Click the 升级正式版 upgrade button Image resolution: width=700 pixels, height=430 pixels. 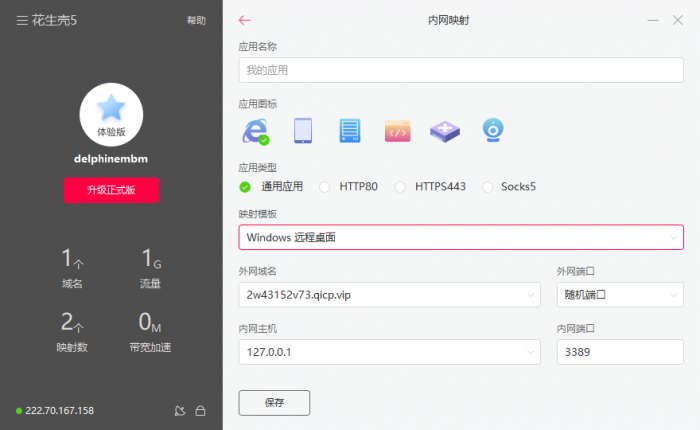tap(111, 190)
